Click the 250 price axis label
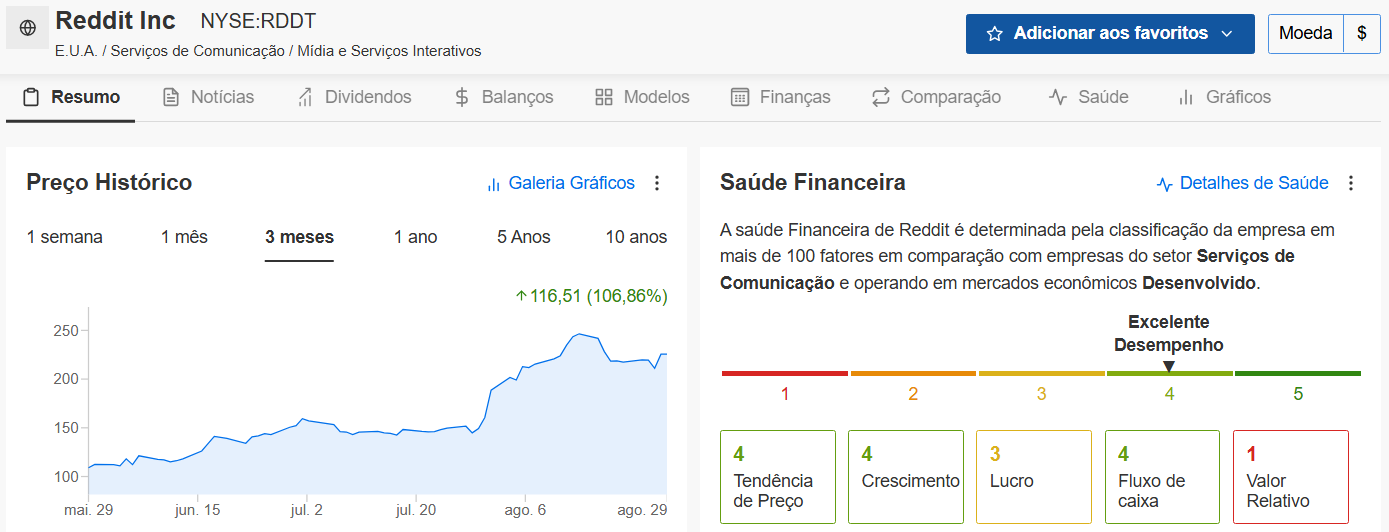Screen dimensions: 1389x532 coord(67,330)
